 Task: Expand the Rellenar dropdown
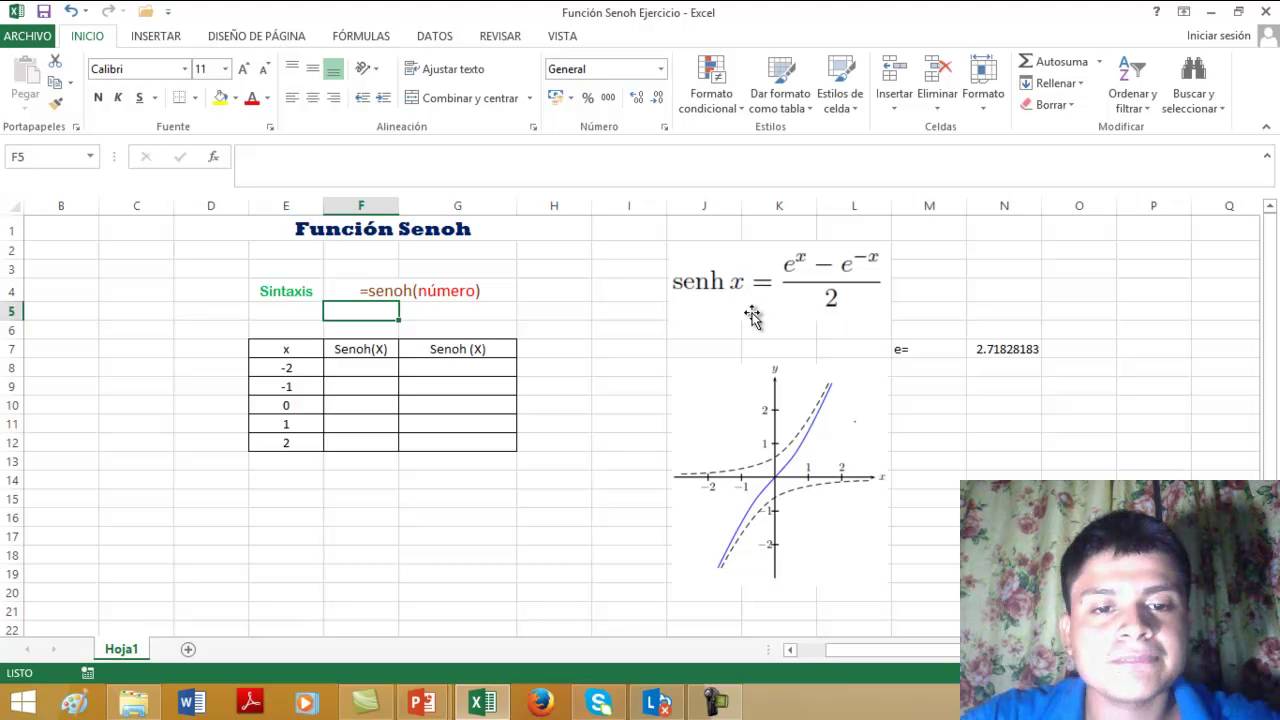(1083, 83)
